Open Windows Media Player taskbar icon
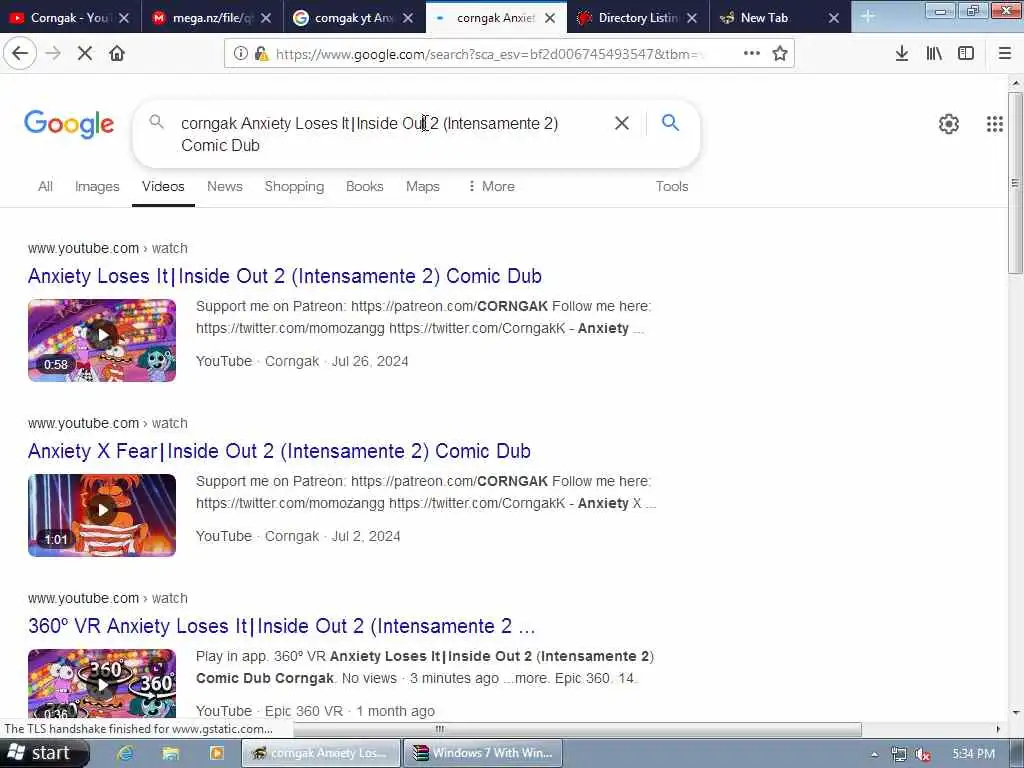 (x=216, y=753)
